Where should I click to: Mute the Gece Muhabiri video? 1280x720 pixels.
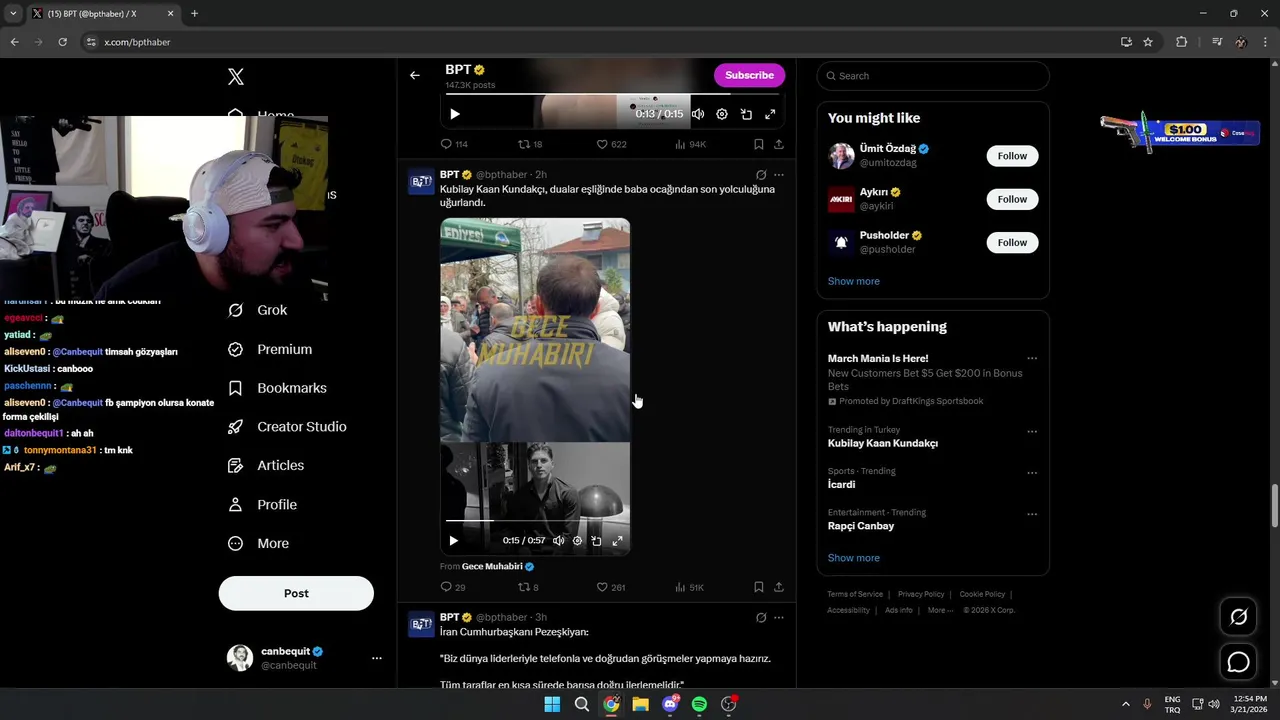[558, 540]
